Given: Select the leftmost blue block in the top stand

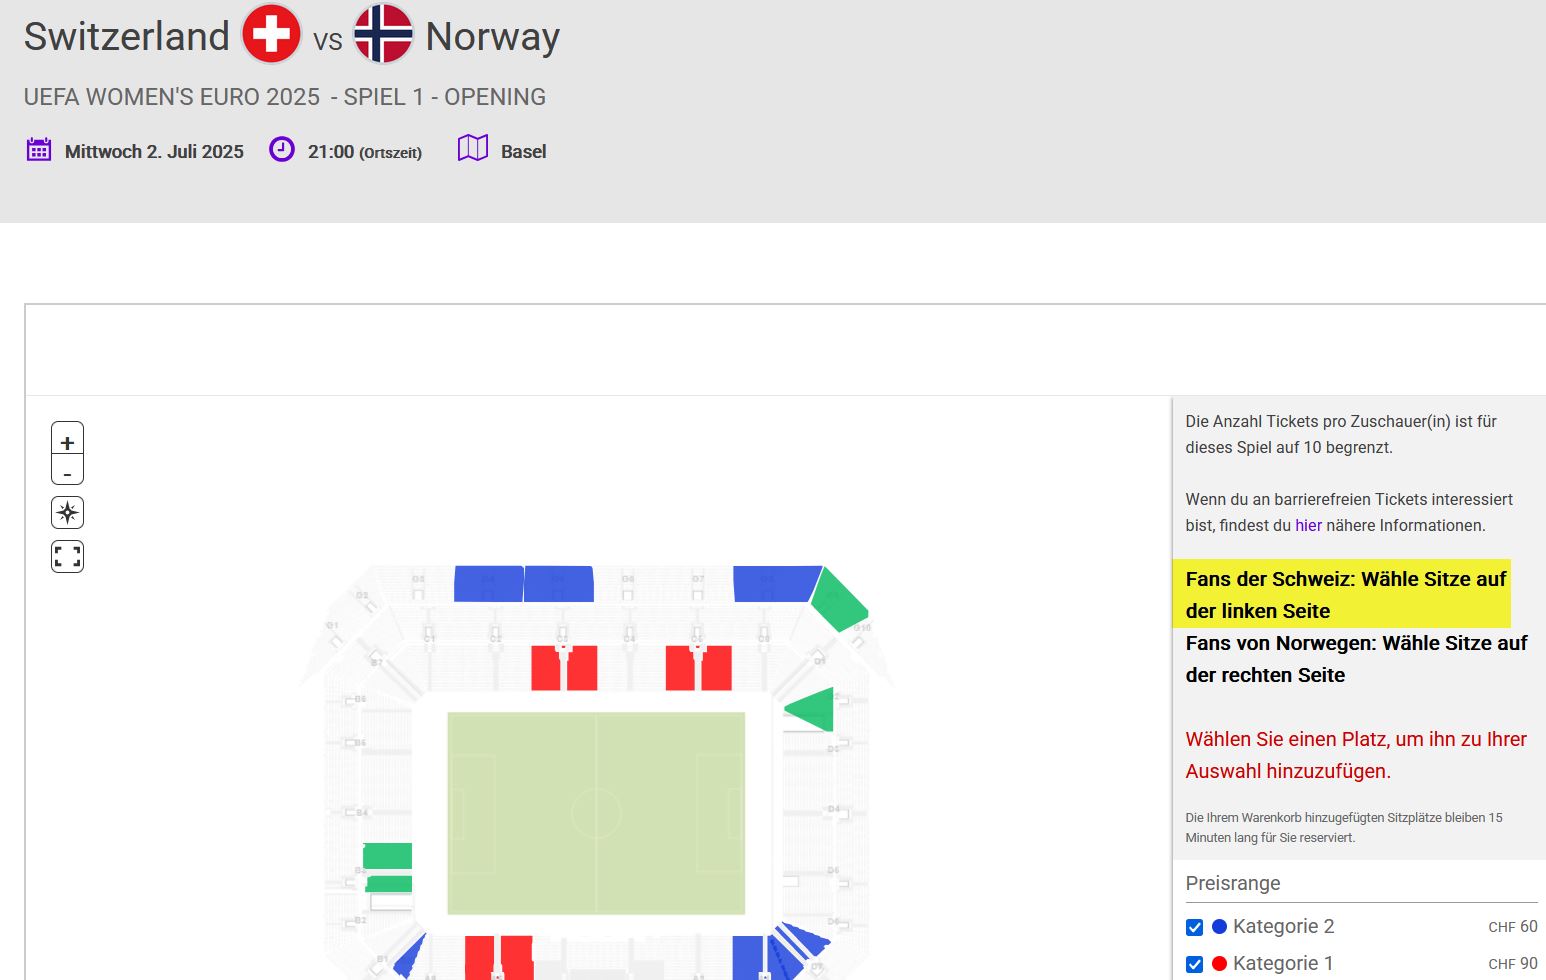Looking at the screenshot, I should (488, 584).
